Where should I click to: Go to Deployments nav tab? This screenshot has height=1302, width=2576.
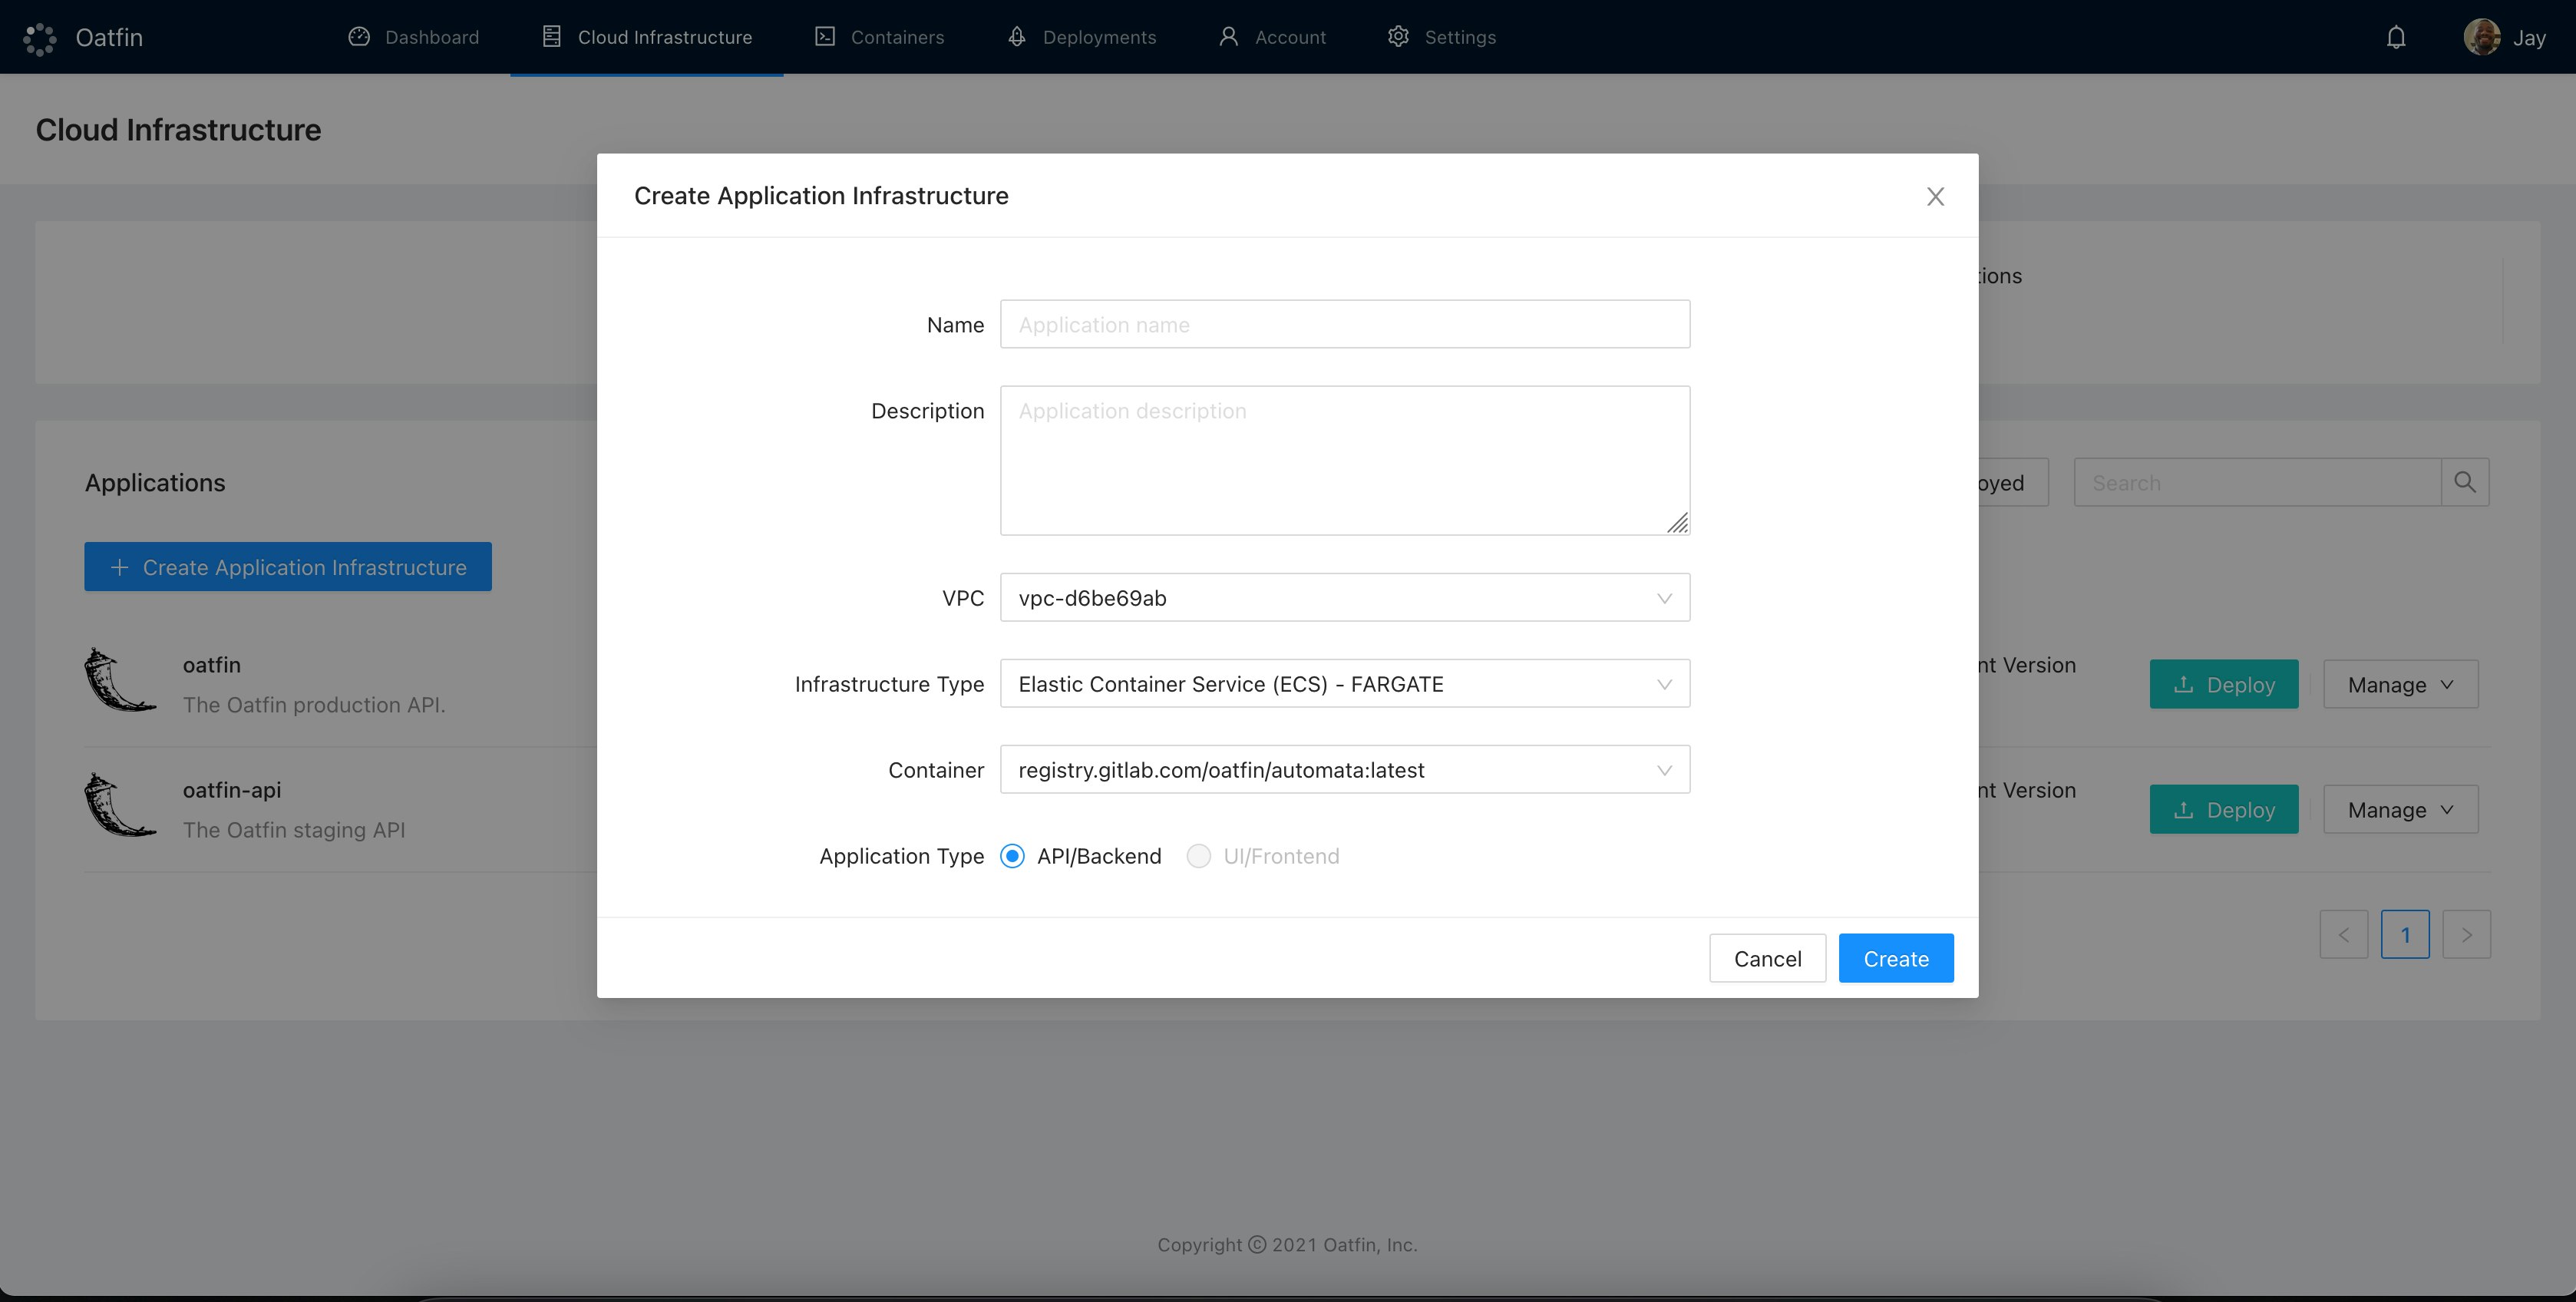click(1081, 37)
